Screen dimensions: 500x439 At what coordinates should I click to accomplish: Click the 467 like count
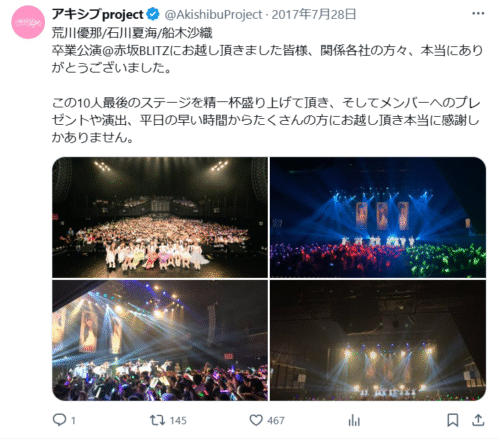point(276,420)
